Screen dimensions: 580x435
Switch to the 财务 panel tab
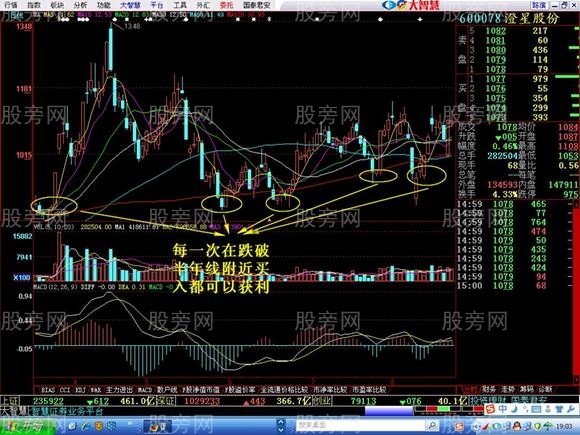pos(488,389)
